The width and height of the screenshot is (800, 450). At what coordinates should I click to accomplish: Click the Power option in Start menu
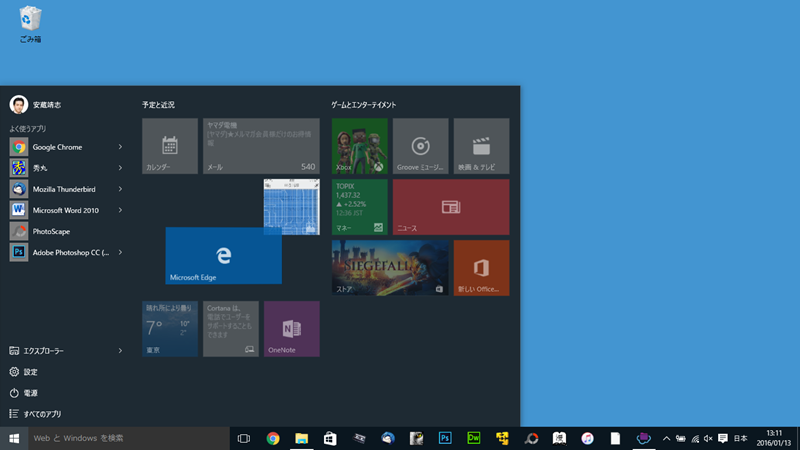click(x=30, y=393)
